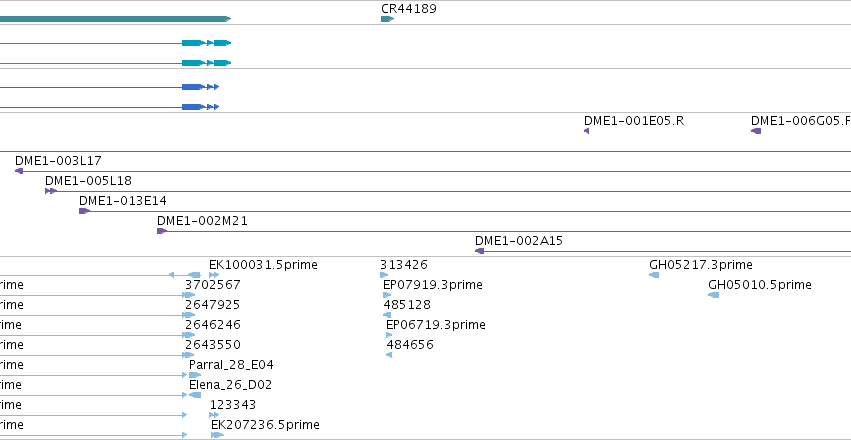Click the DME1-001E05.R purple arrow glyph
This screenshot has height=440, width=851.
click(587, 131)
